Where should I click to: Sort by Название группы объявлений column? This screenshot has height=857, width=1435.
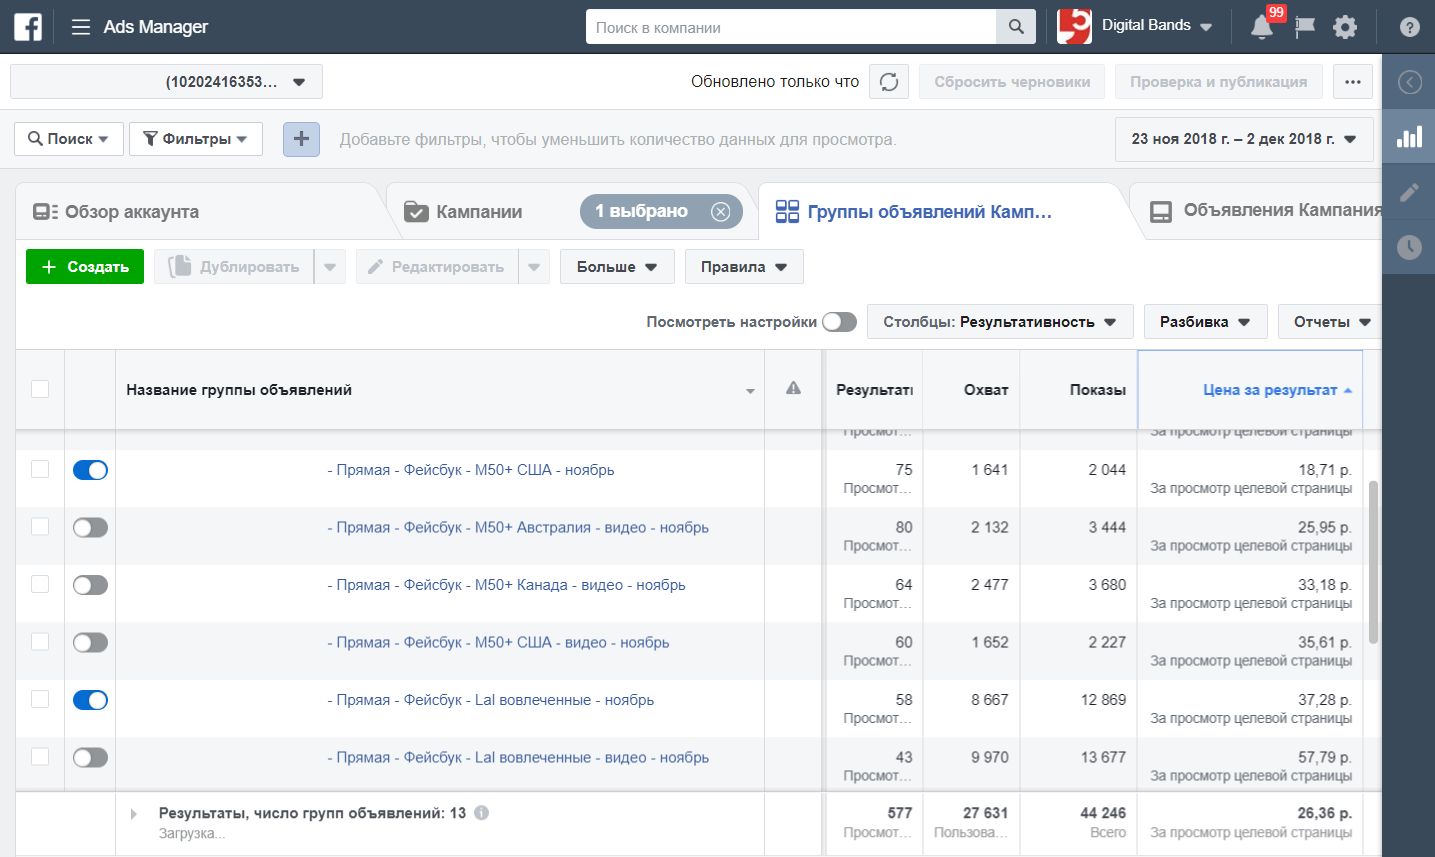[440, 390]
